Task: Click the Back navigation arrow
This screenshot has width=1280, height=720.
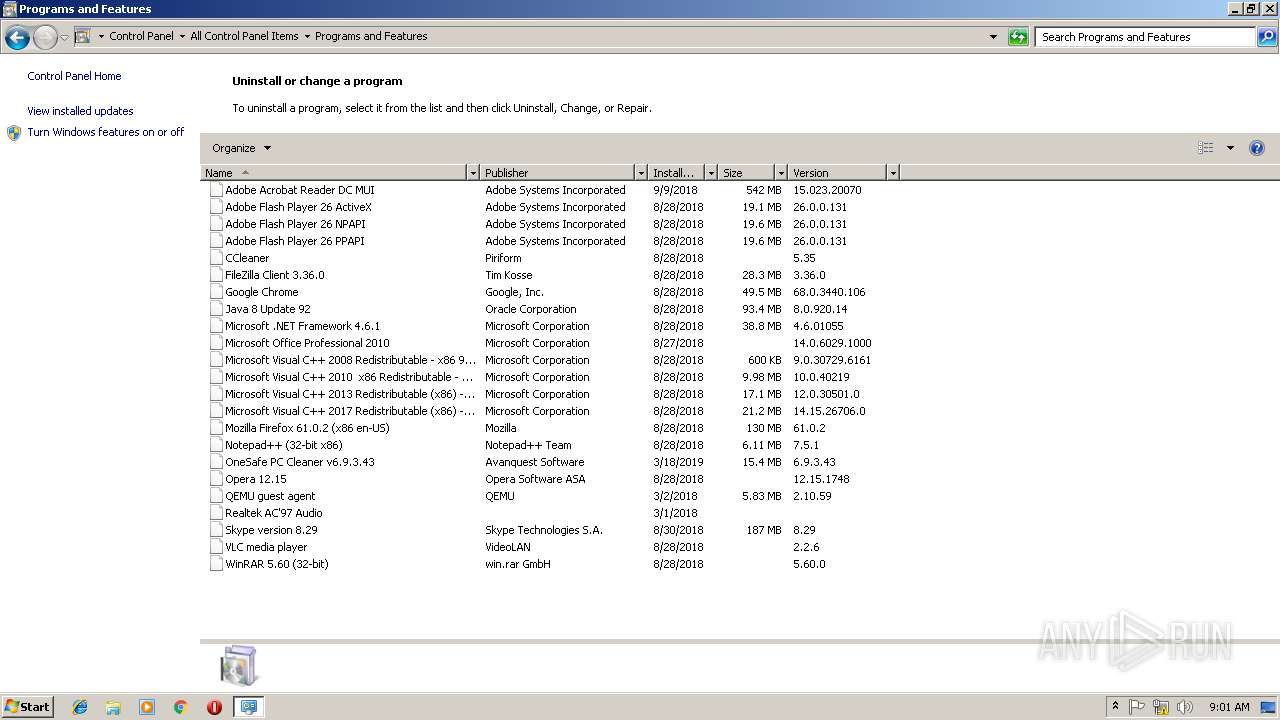Action: (17, 38)
